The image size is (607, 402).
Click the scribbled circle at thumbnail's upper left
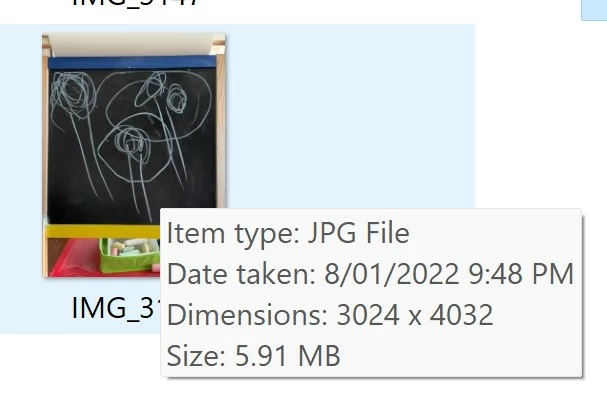point(73,94)
